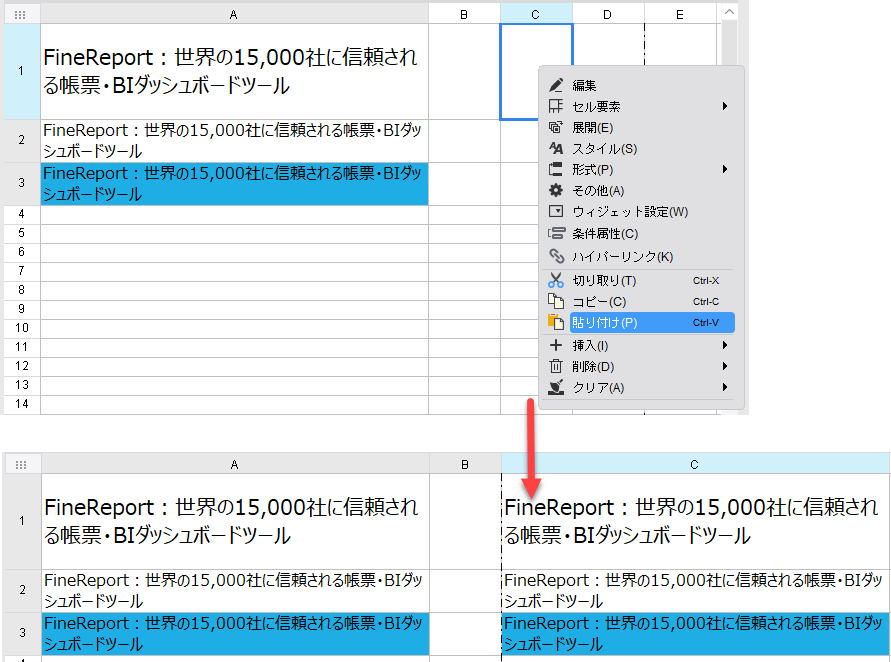Click the scissors icon for 切り取り
Viewport: 891px width, 662px height.
(x=556, y=280)
